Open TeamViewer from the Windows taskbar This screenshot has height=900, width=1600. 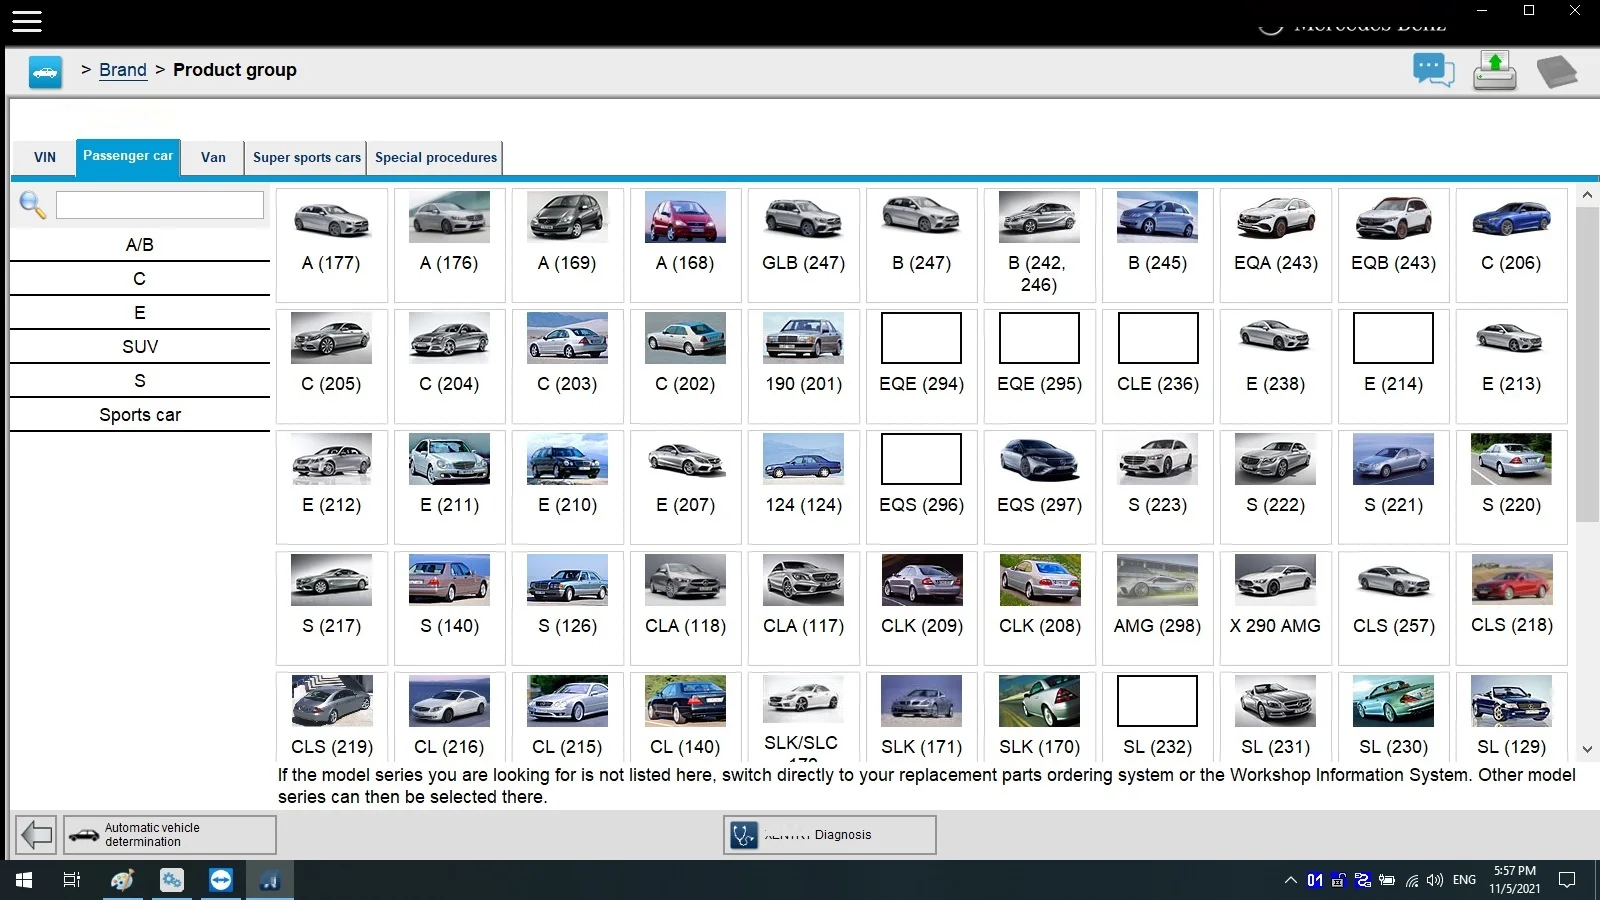pyautogui.click(x=221, y=880)
